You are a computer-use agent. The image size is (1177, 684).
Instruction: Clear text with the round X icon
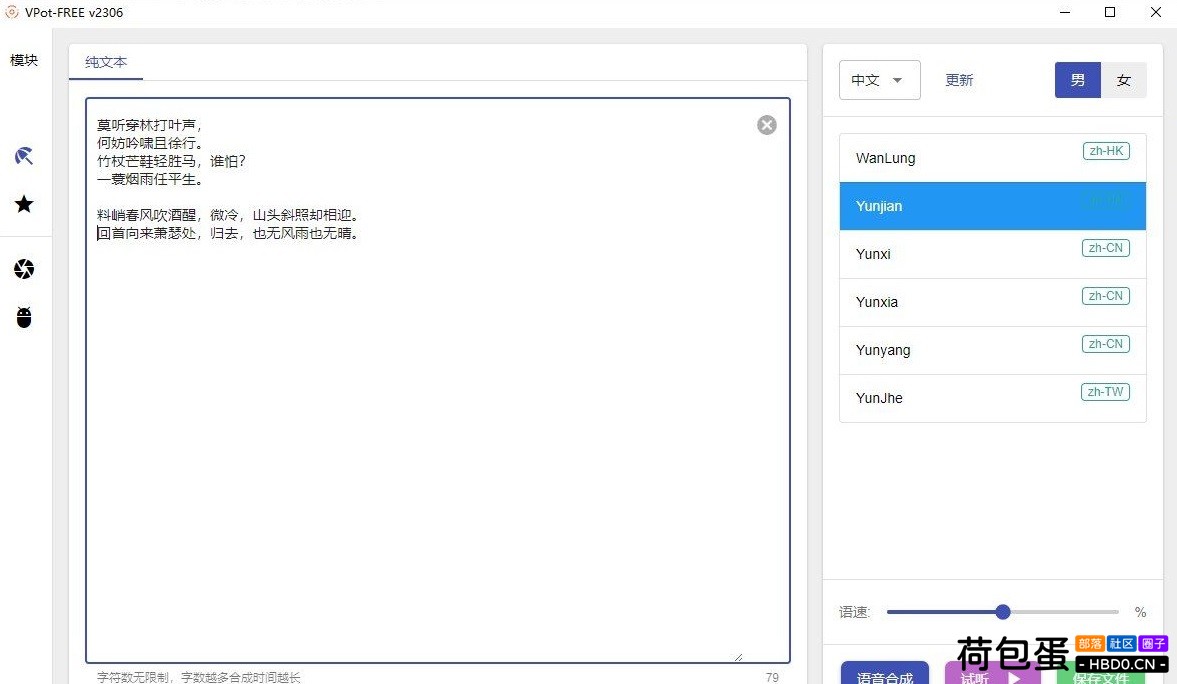(766, 125)
